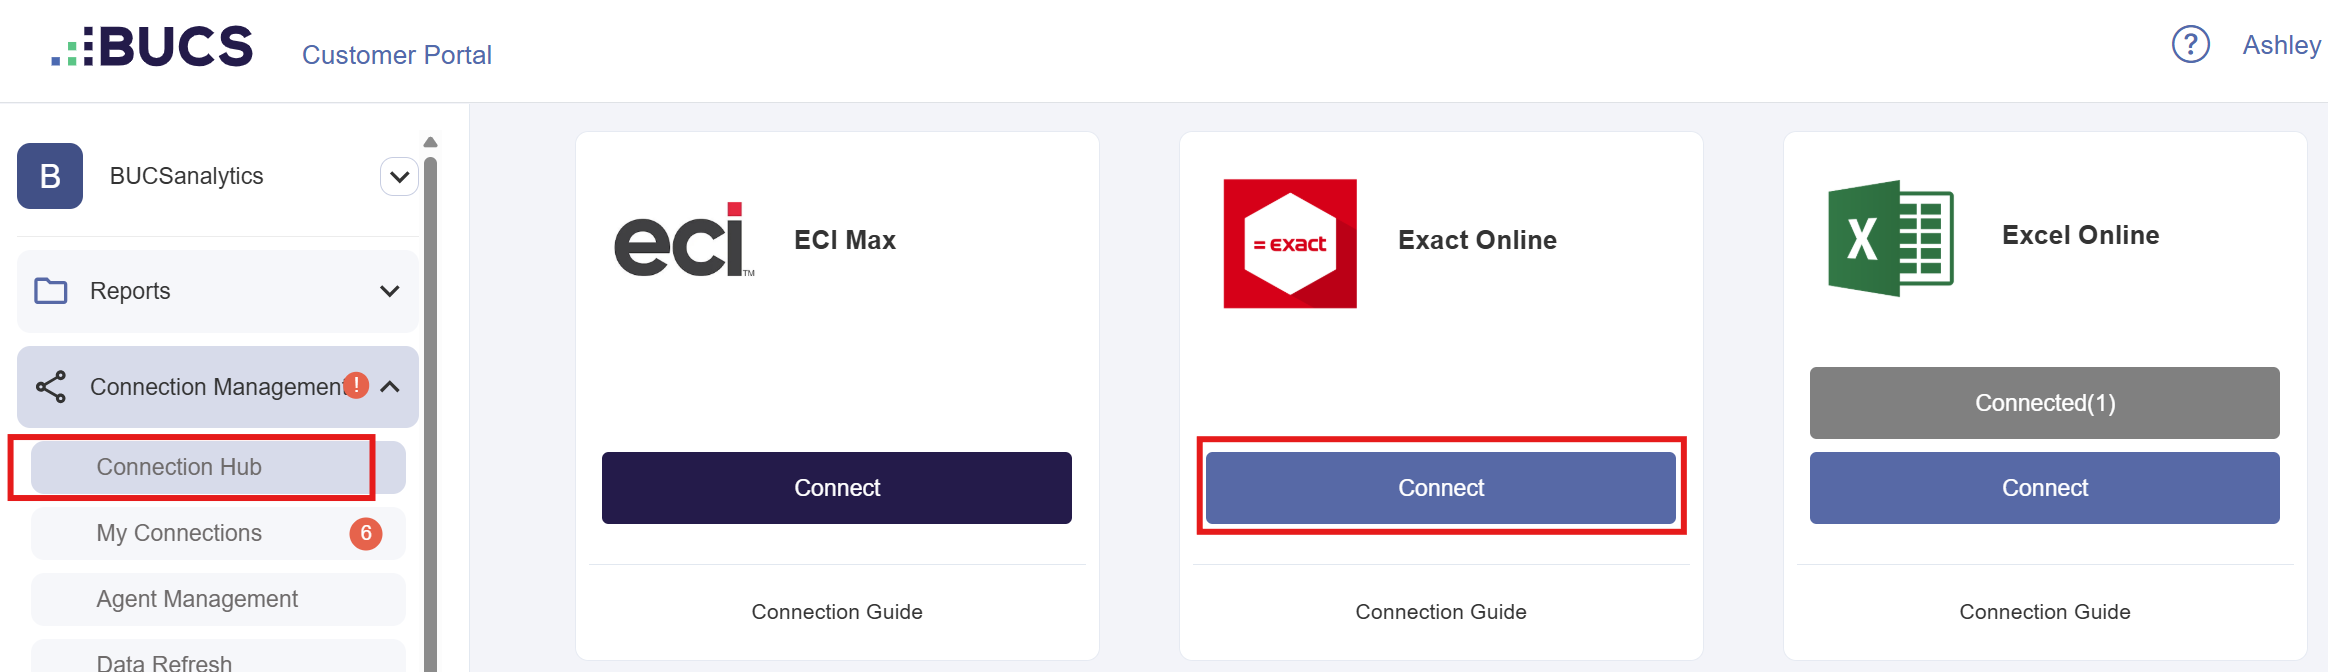Viewport: 2328px width, 672px height.
Task: Click the BUCSanalytics B avatar icon
Action: tap(50, 176)
